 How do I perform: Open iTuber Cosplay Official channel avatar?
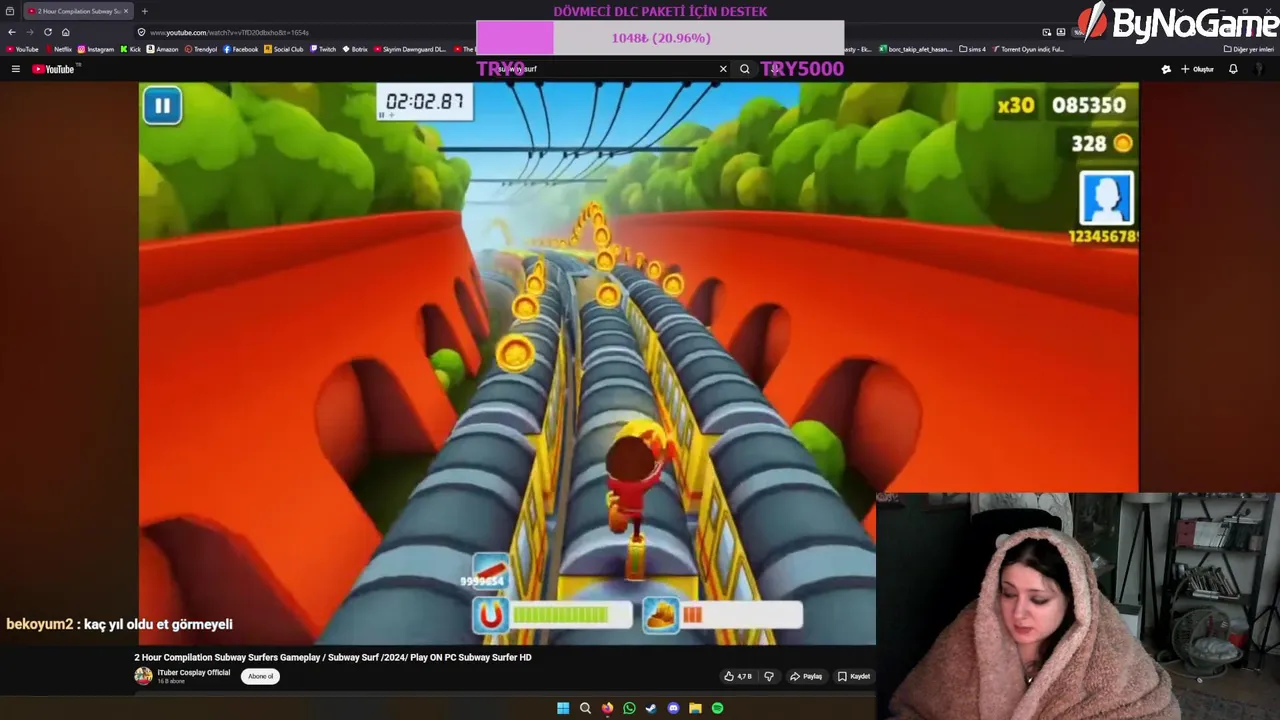click(x=143, y=676)
